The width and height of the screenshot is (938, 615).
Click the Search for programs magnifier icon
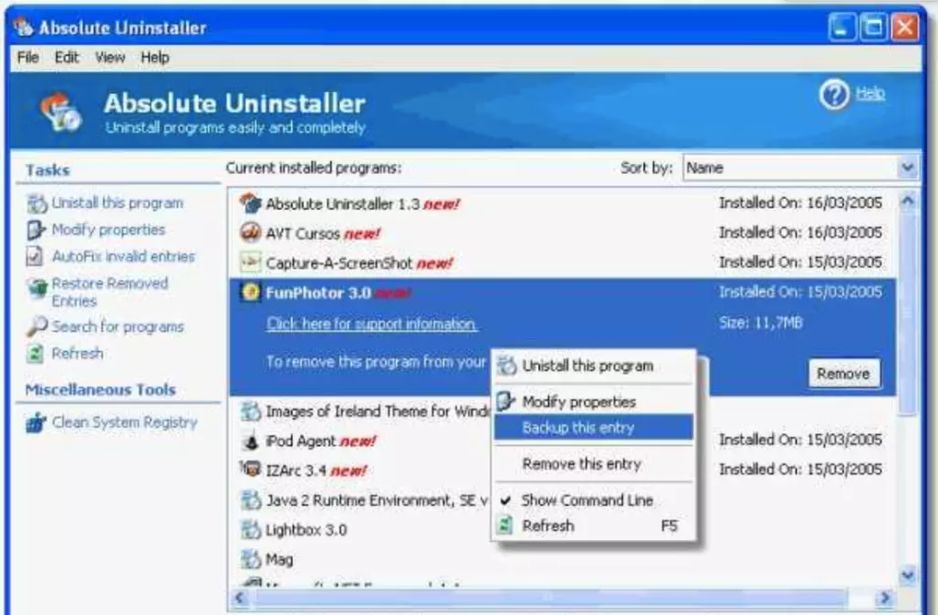pos(36,326)
